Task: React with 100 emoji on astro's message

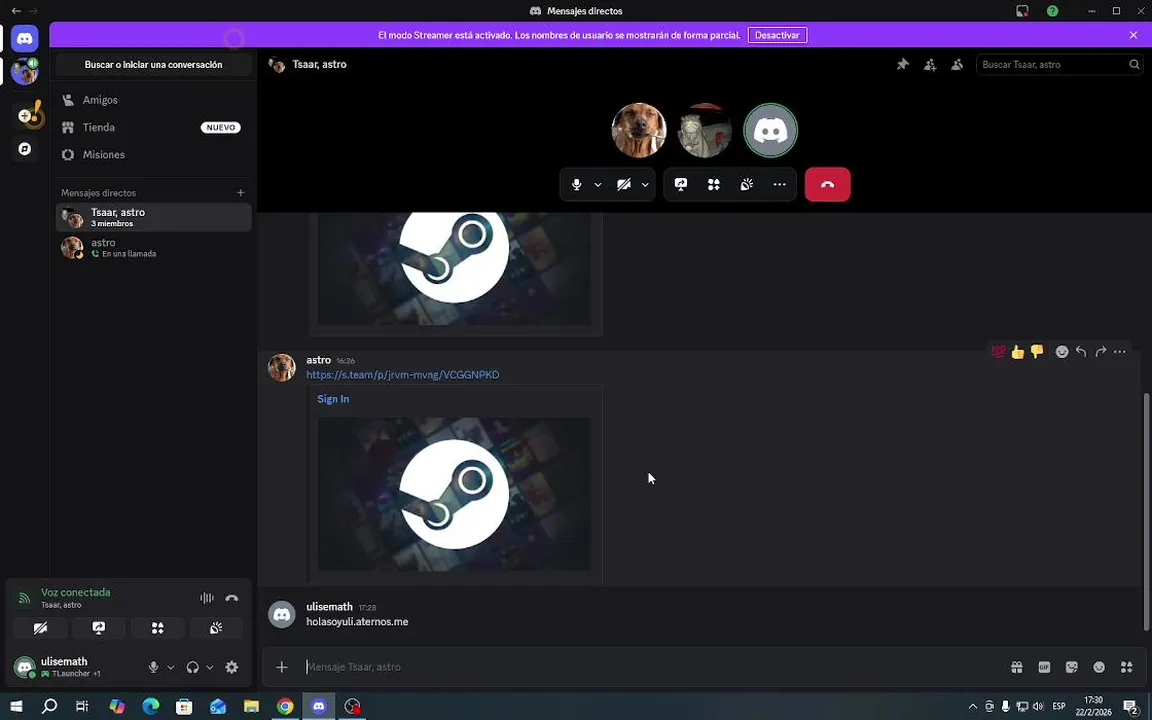Action: click(x=998, y=353)
